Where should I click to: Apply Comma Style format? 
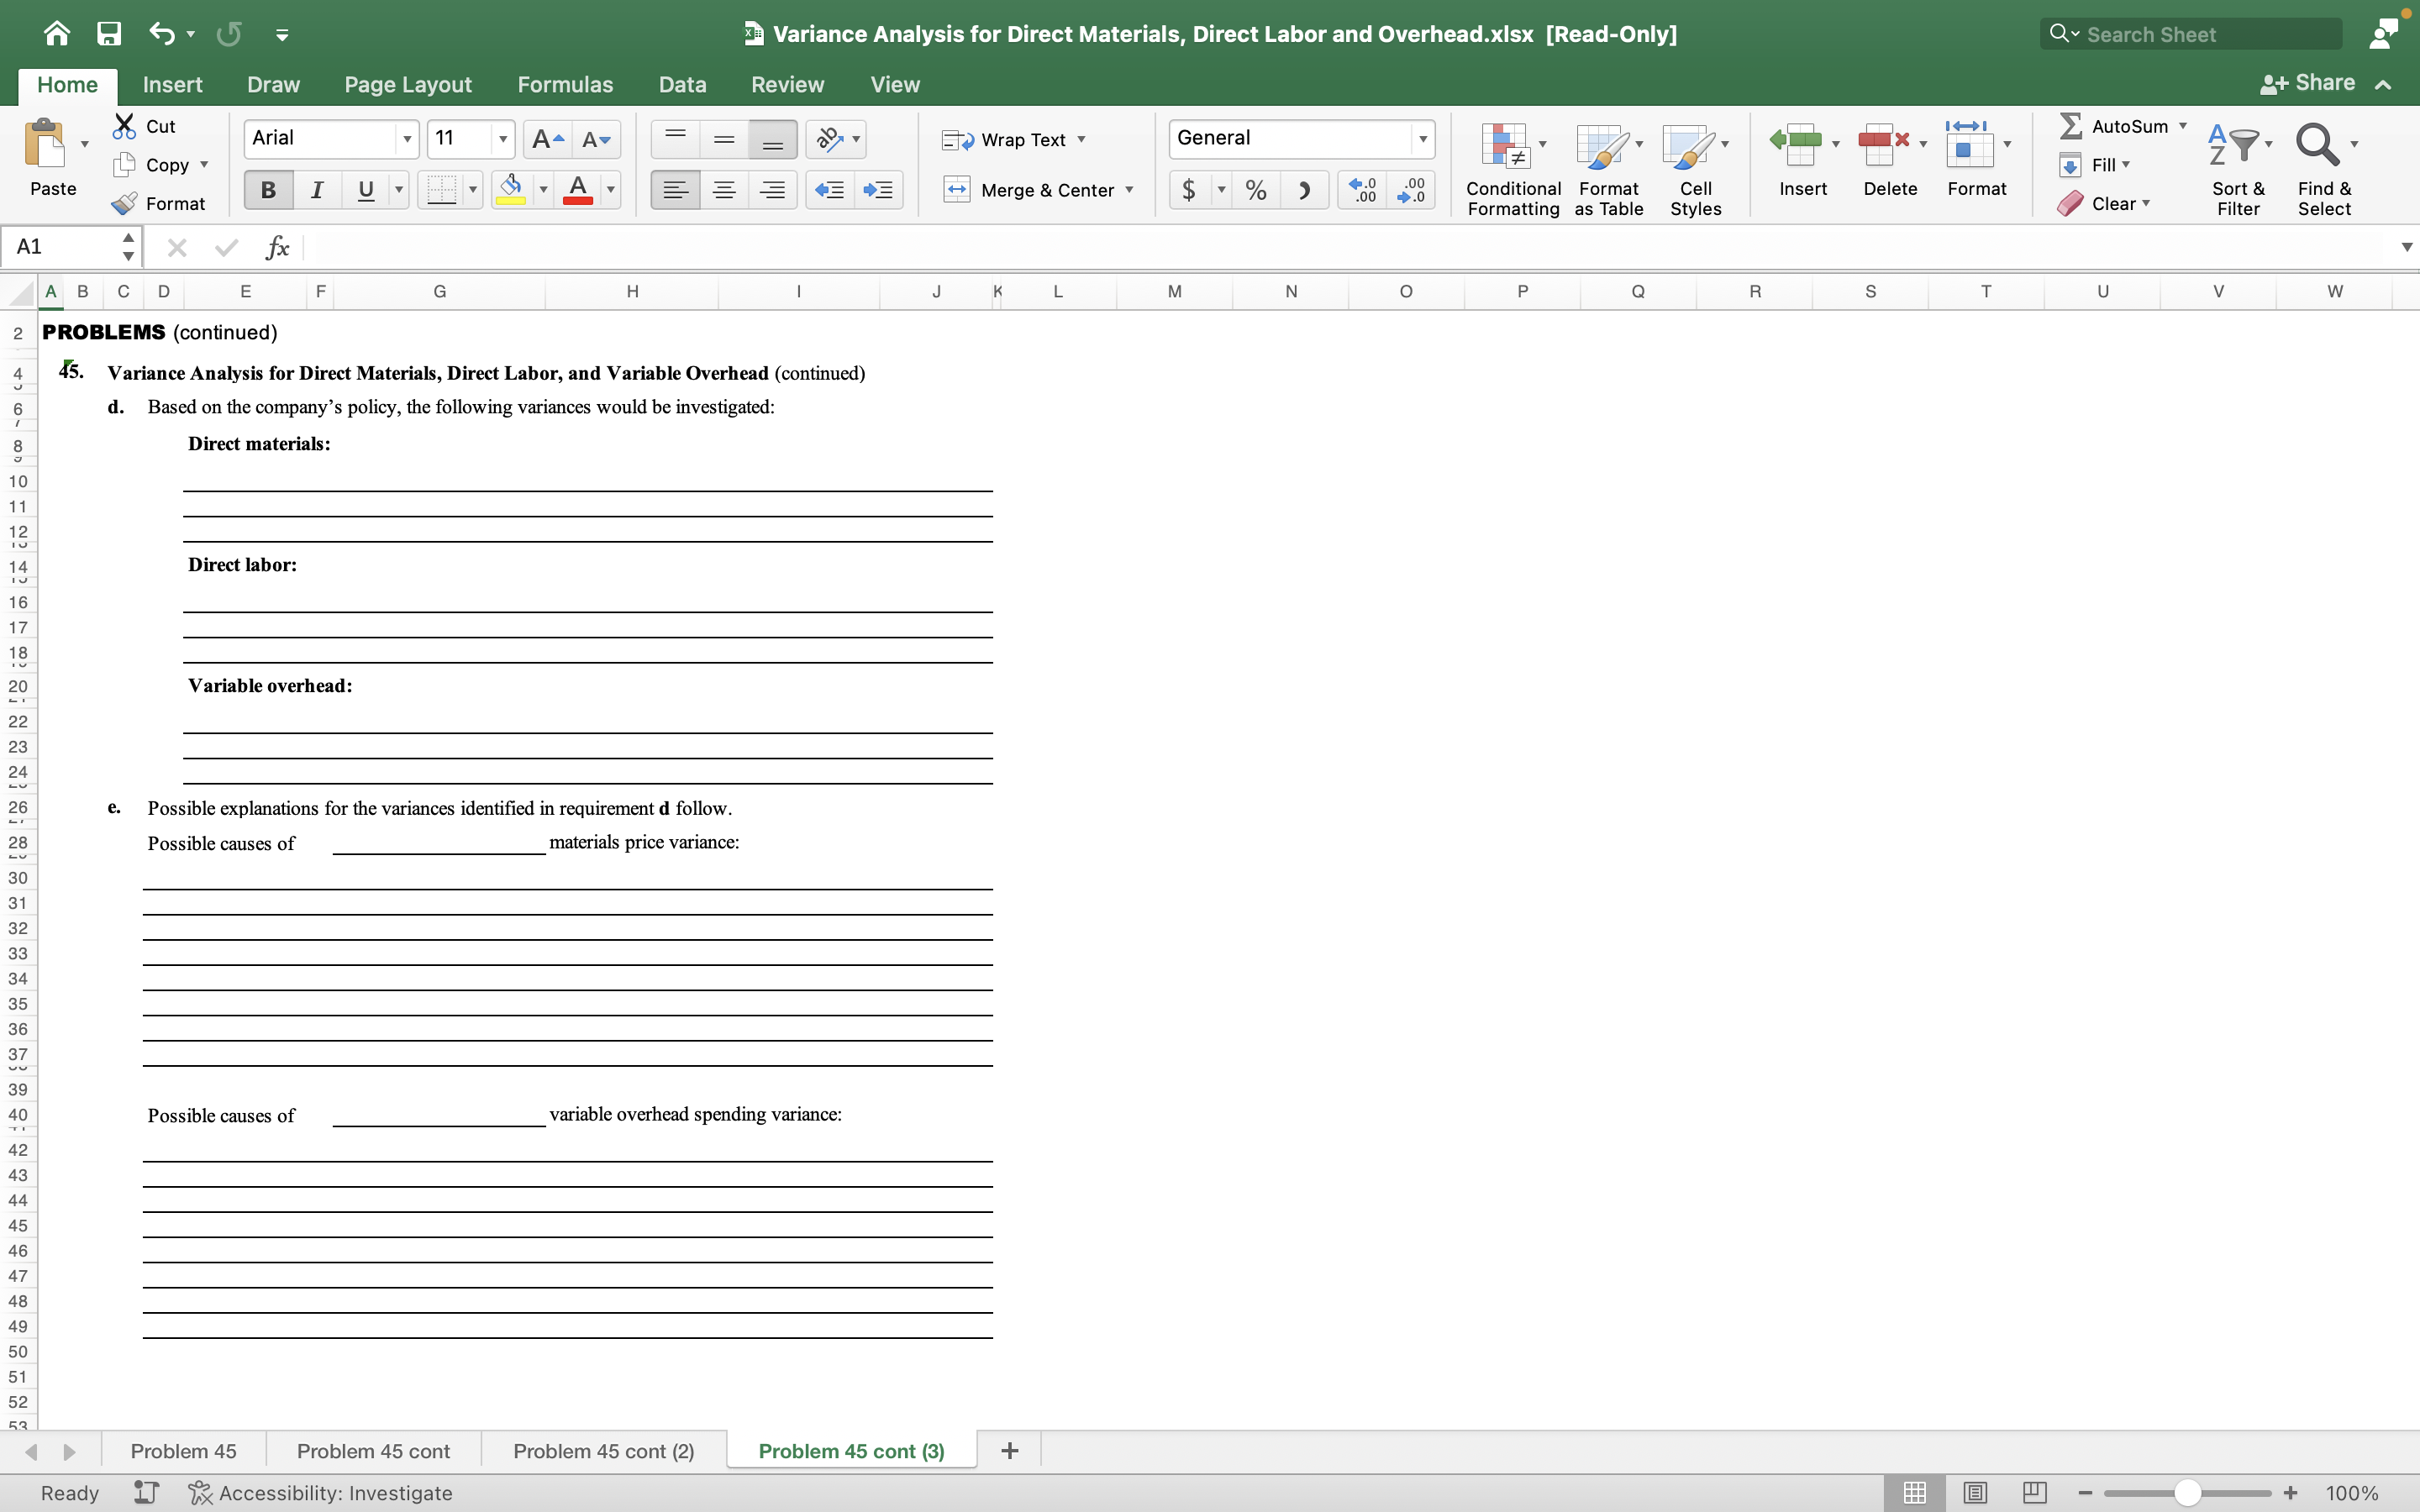(1304, 189)
